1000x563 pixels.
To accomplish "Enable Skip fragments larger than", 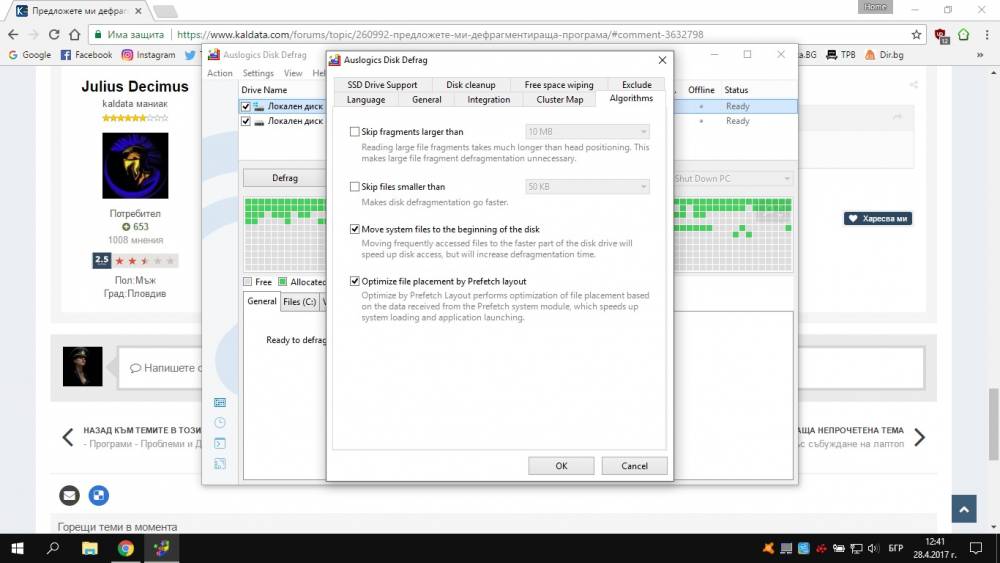I will 355,131.
